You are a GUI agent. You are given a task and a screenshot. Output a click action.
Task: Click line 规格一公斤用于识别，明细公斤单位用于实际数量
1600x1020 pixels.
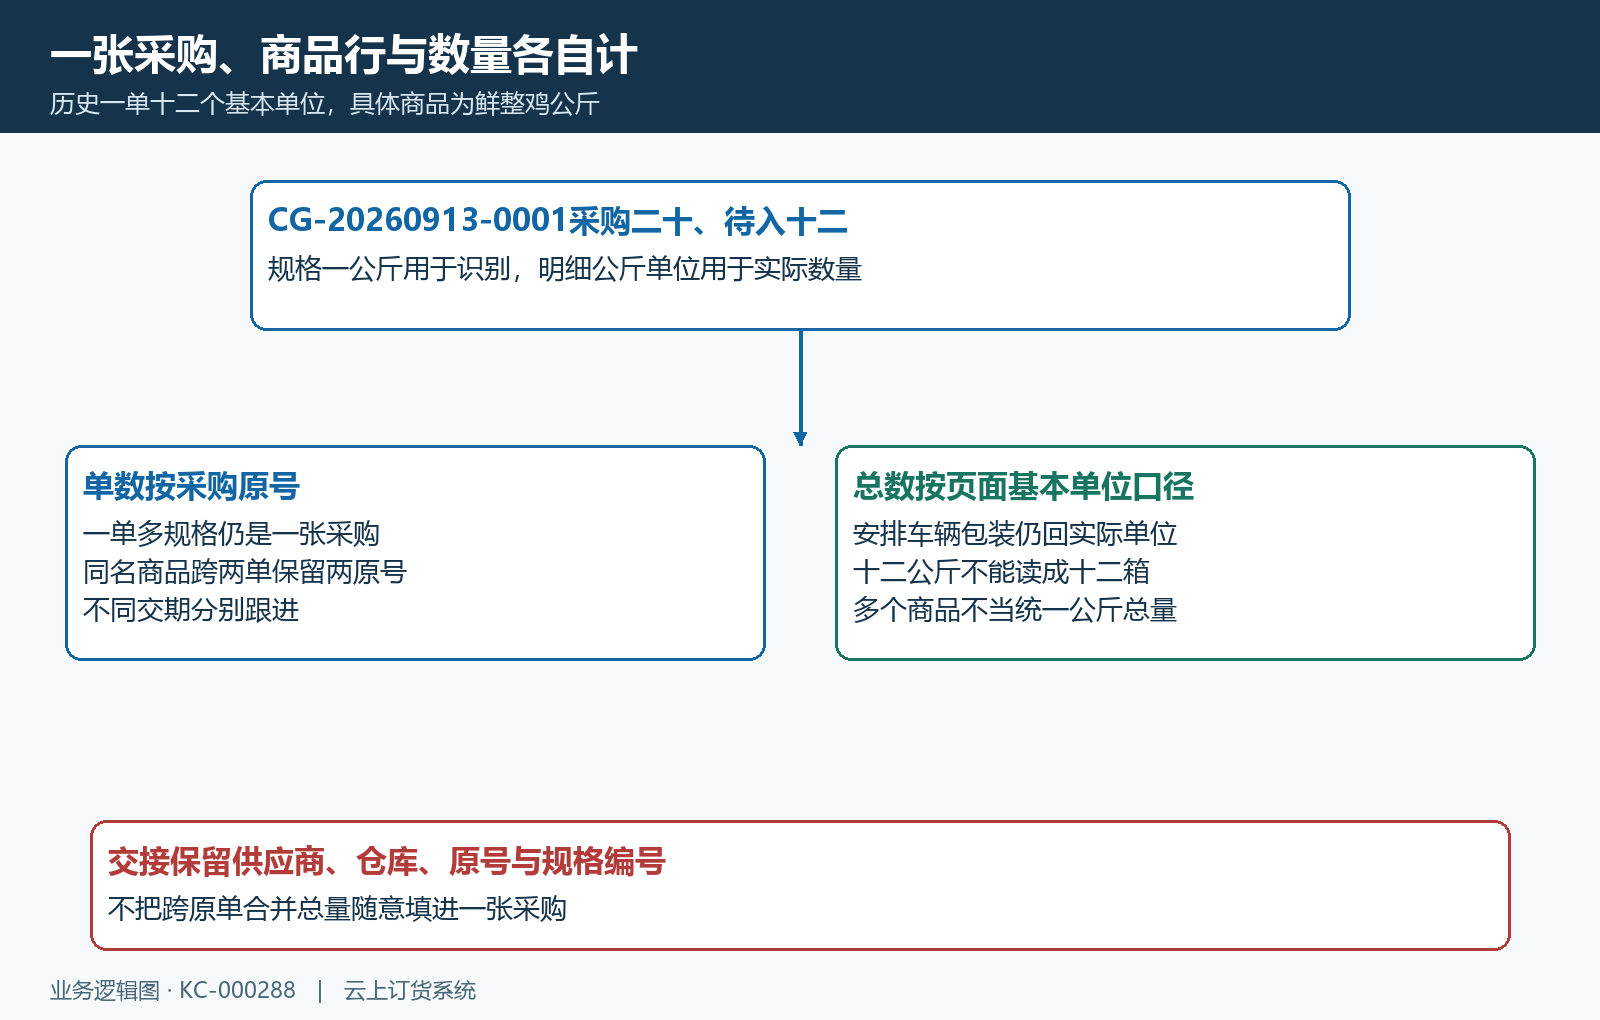(x=565, y=269)
